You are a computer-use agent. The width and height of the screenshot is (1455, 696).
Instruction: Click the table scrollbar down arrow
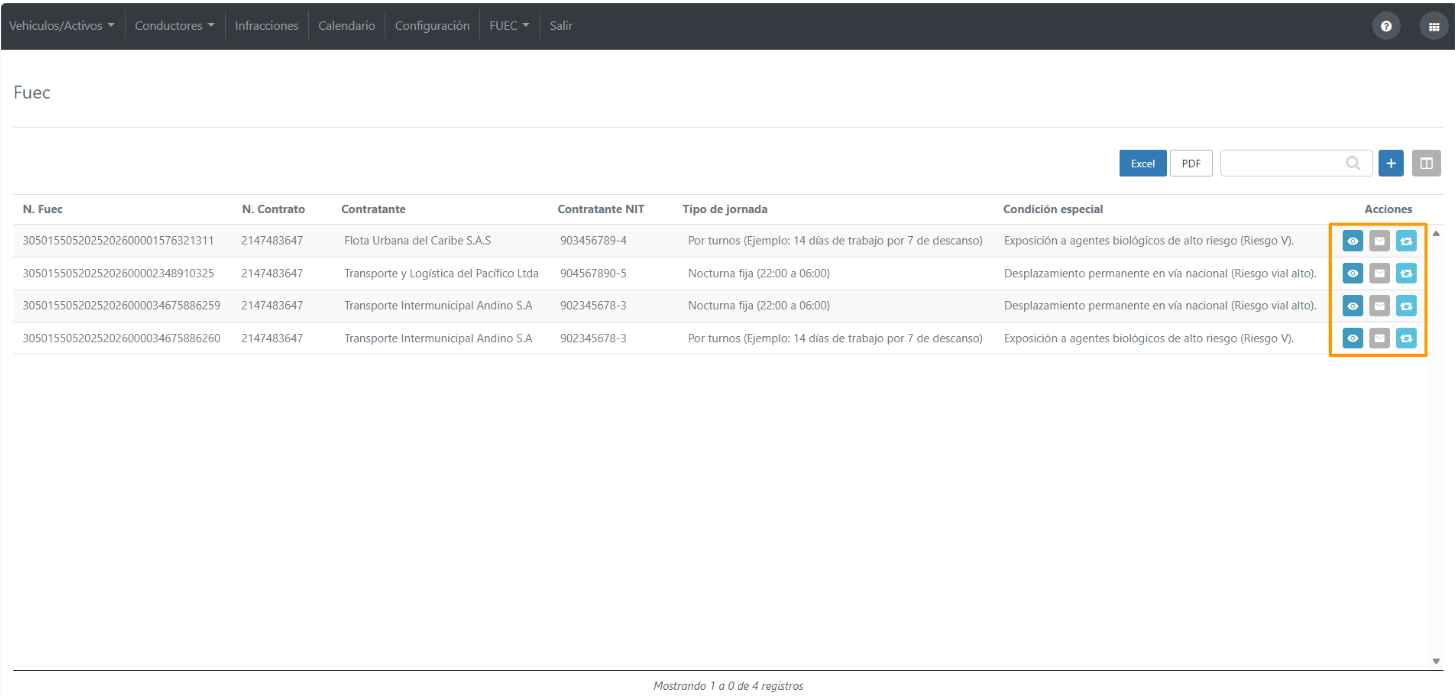[1437, 661]
